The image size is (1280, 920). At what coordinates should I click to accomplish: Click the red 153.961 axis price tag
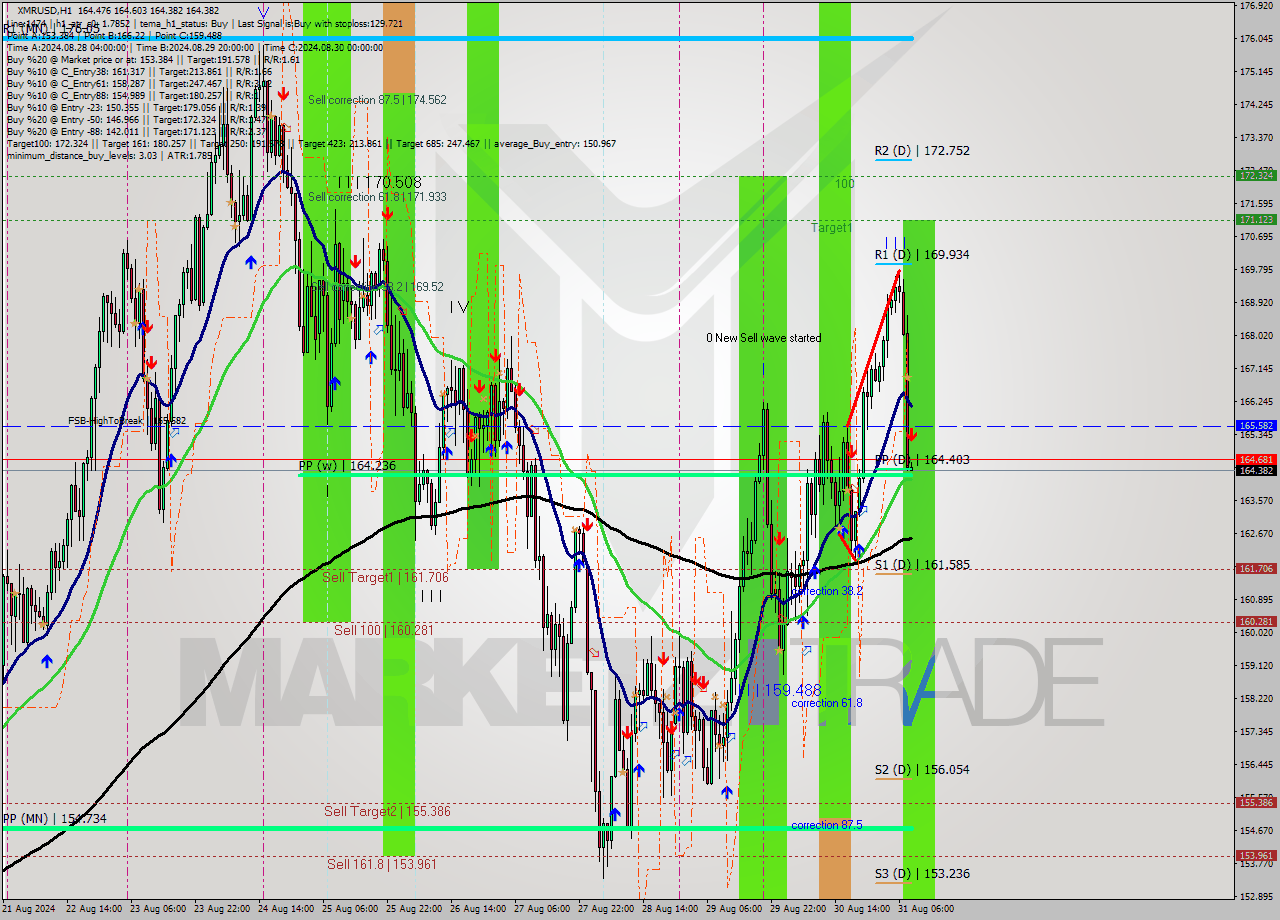(1255, 855)
